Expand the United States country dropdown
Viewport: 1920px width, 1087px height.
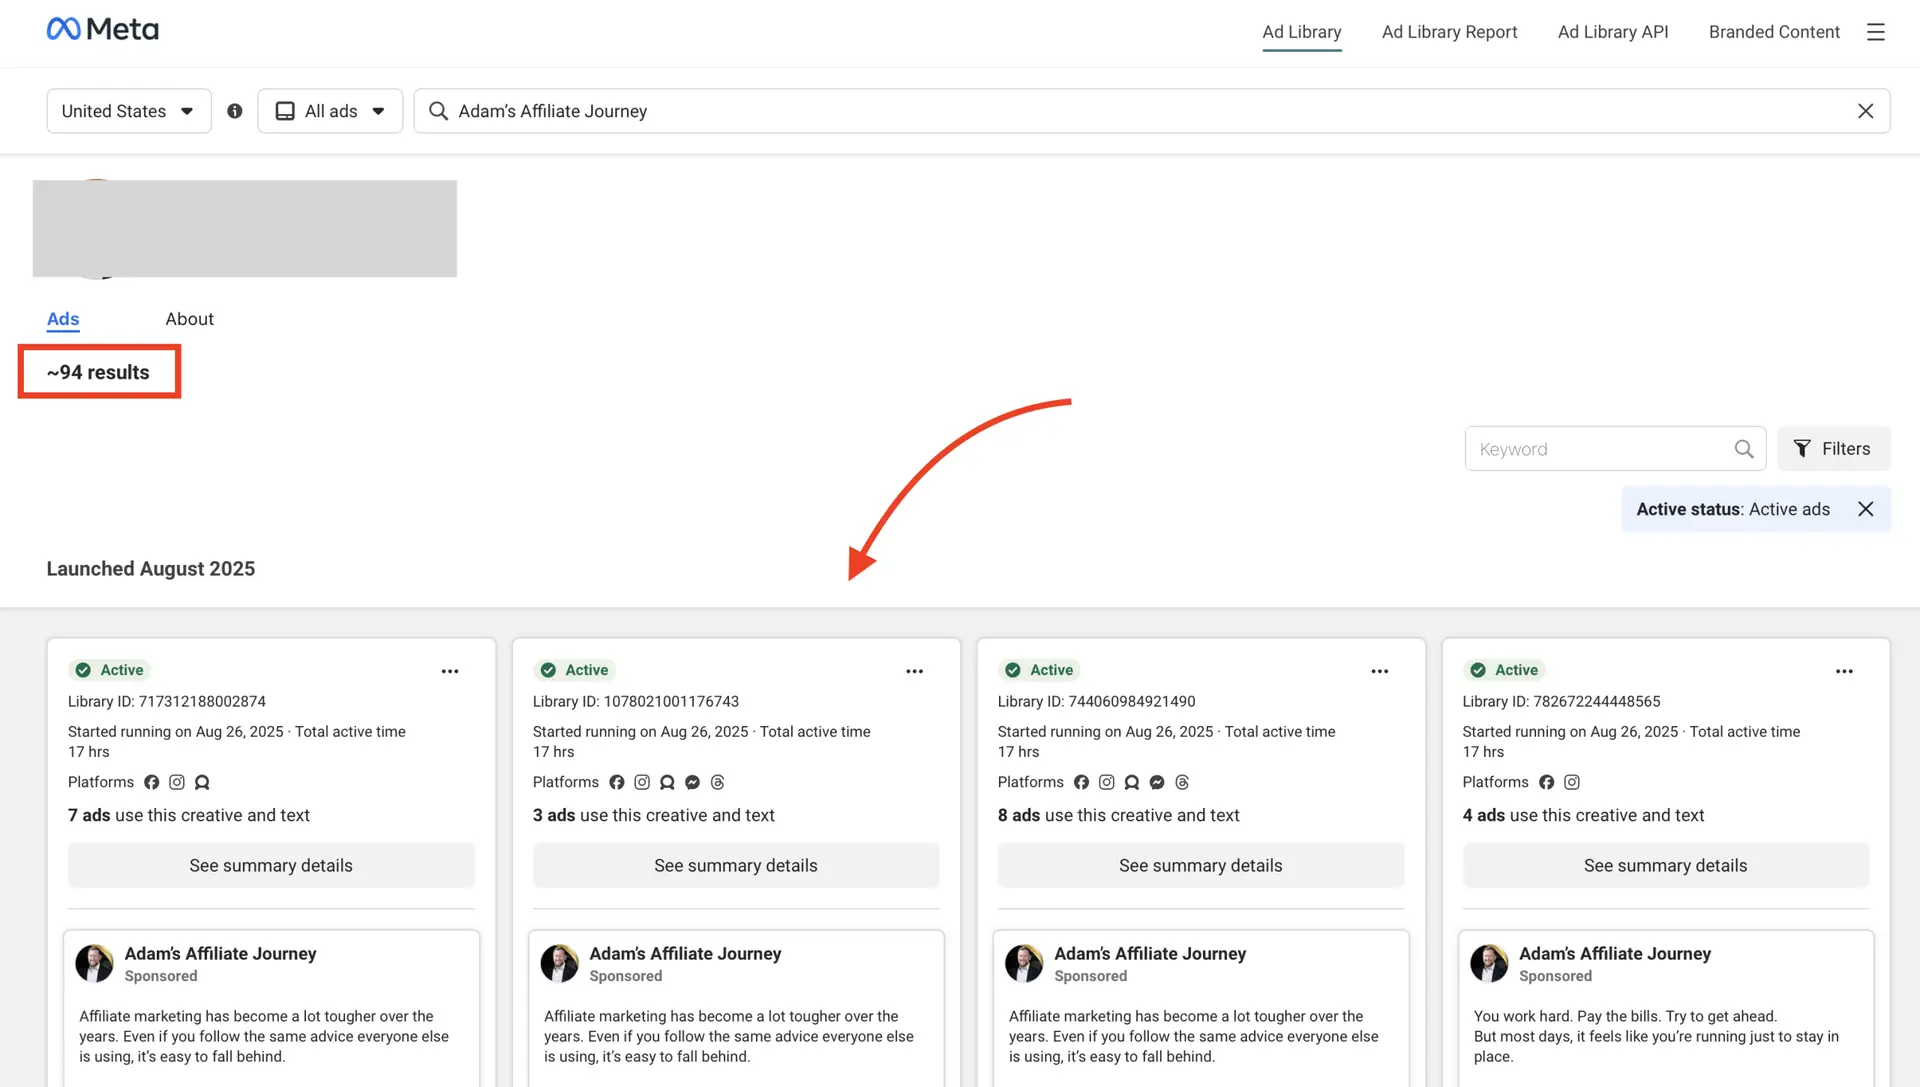(128, 111)
